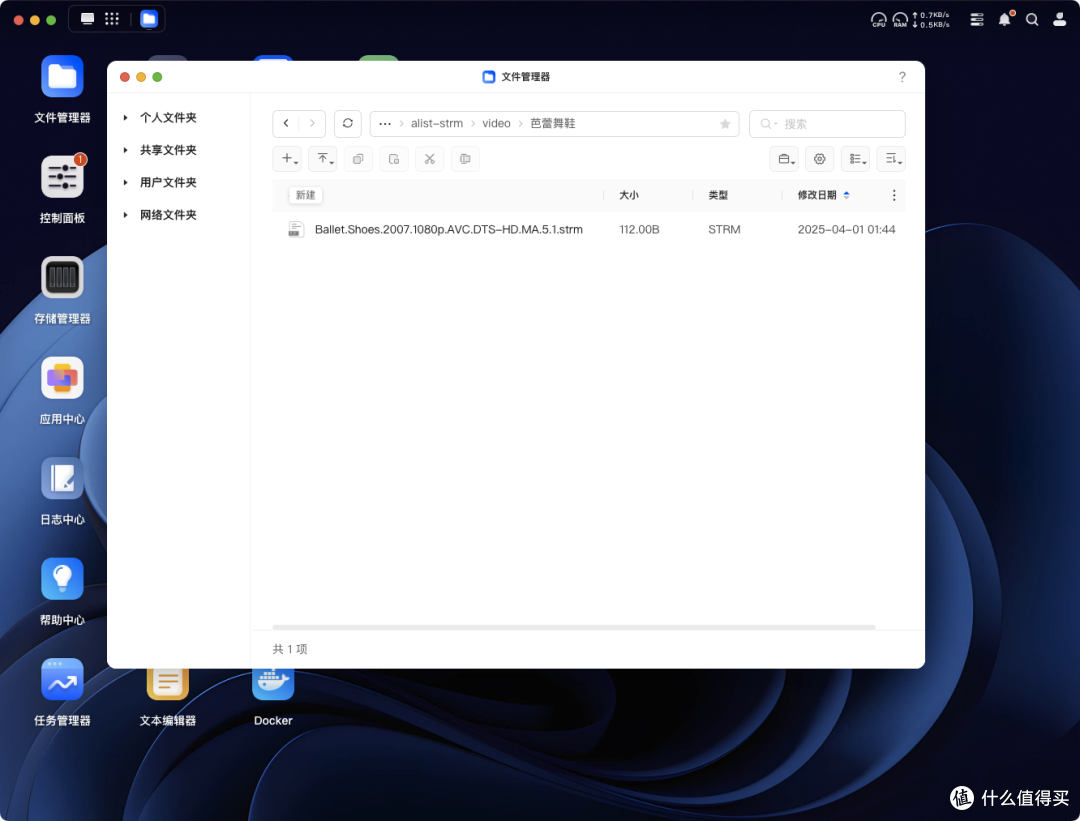Click the 共 1 项 status text
This screenshot has width=1080, height=821.
tap(290, 649)
